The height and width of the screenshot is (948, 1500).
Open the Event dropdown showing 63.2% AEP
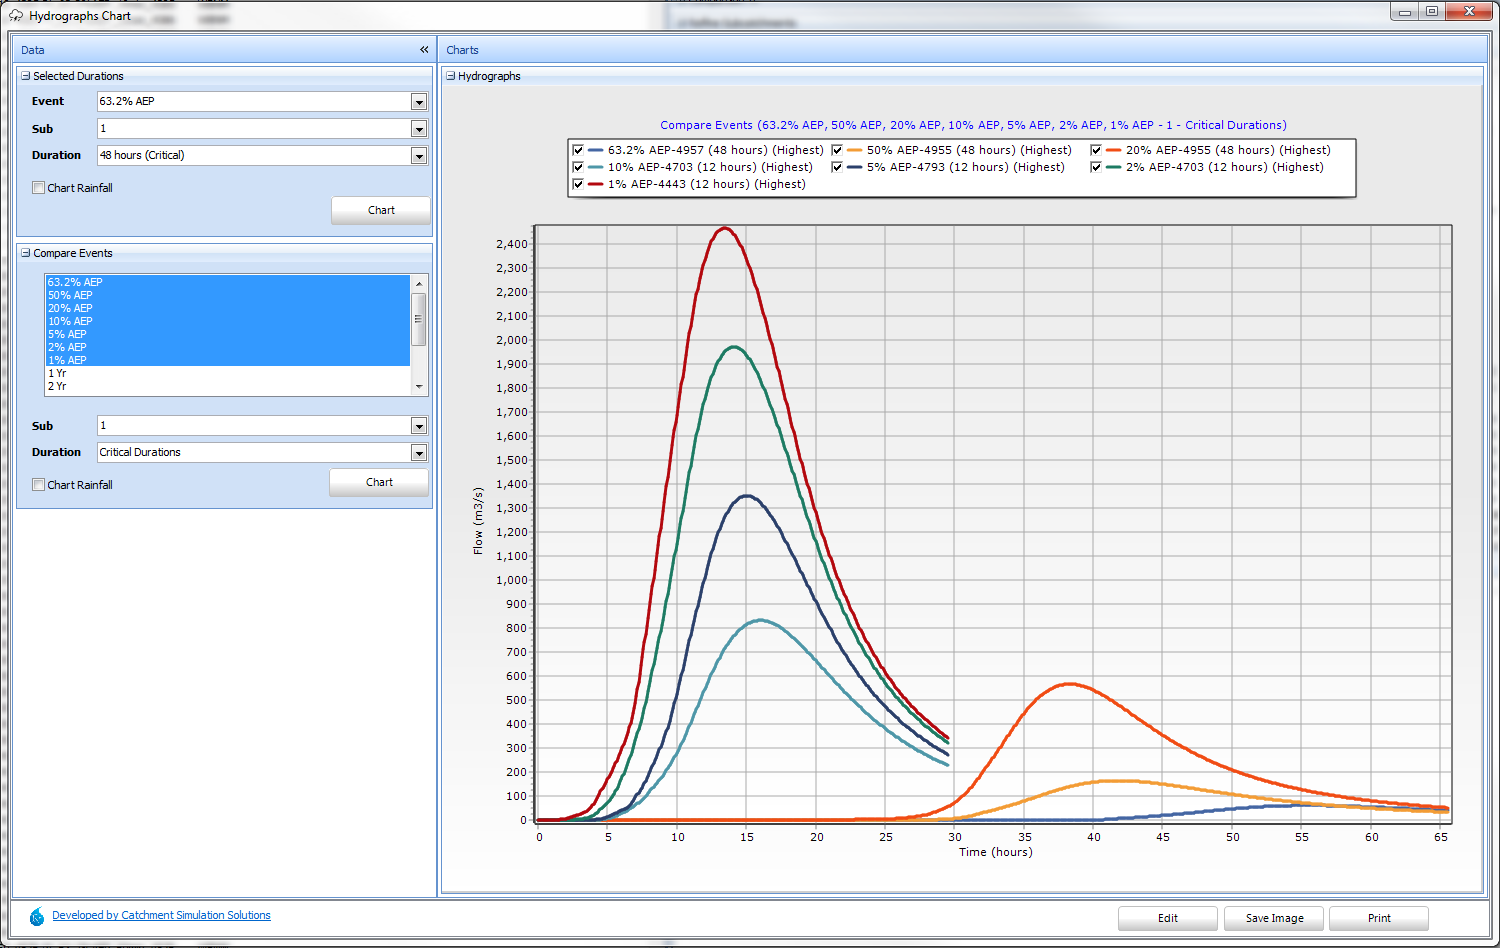pyautogui.click(x=419, y=102)
